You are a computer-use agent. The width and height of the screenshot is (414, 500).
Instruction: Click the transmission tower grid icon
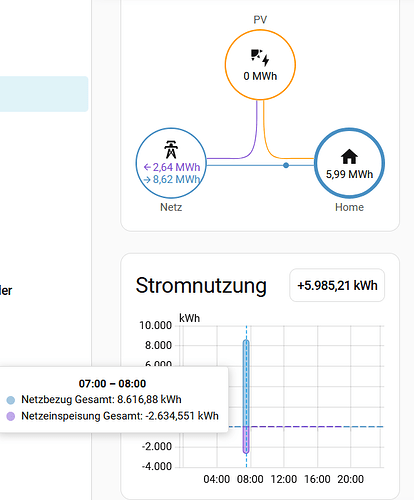[x=171, y=150]
